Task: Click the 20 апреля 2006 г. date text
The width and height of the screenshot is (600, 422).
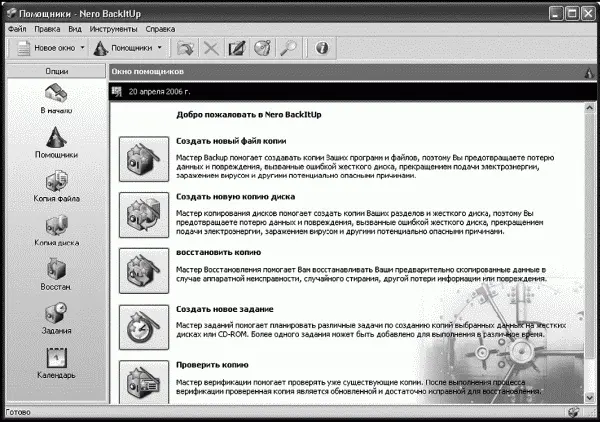Action: tap(159, 91)
